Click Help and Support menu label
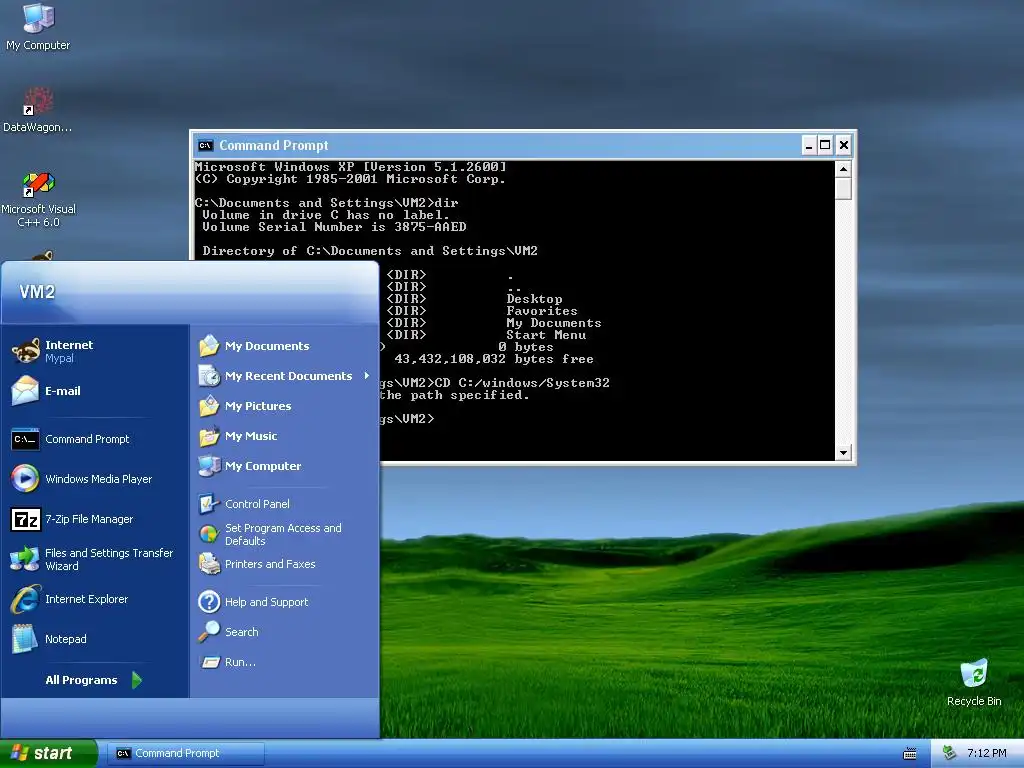The image size is (1024, 768). 266,601
